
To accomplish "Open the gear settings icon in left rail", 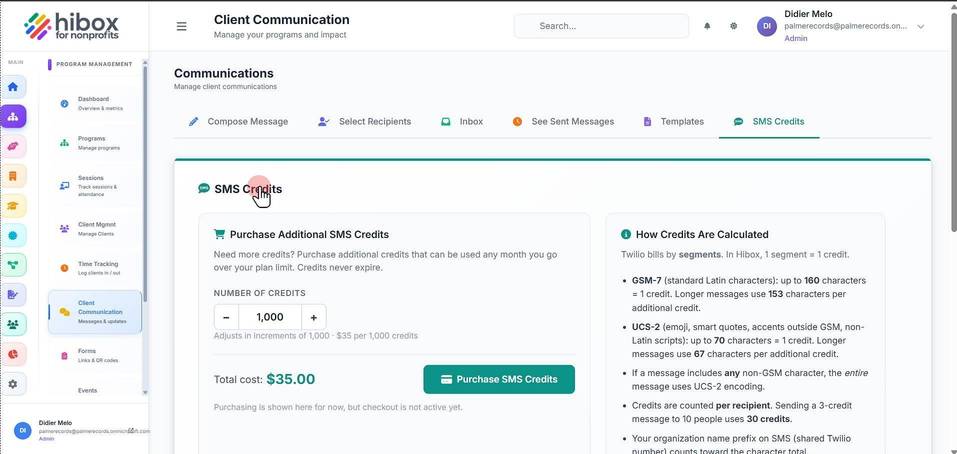I will coord(13,384).
